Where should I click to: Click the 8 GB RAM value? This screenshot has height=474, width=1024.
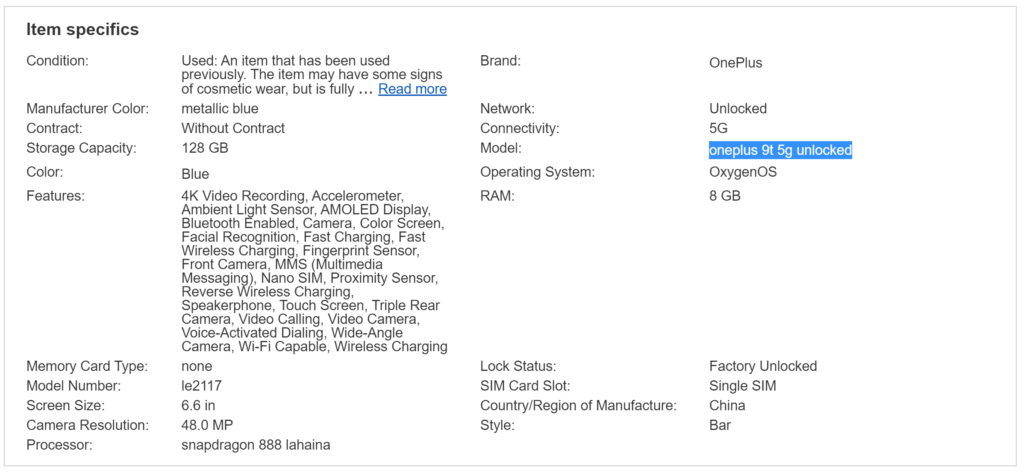coord(724,196)
